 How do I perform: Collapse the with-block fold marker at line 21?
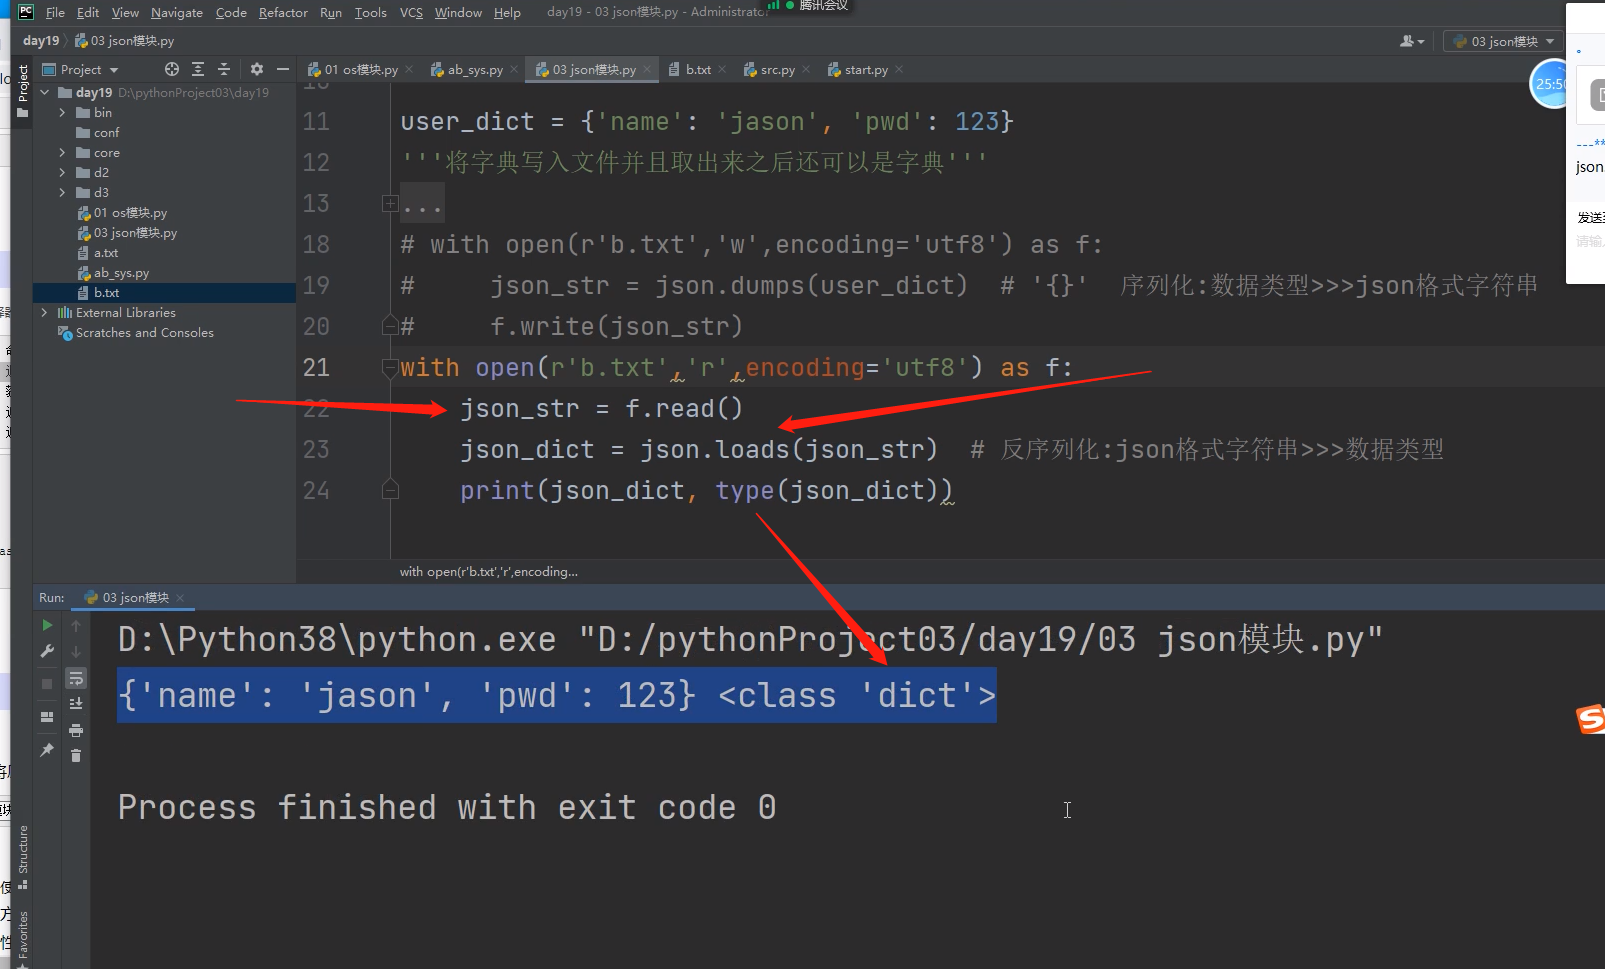tap(390, 368)
